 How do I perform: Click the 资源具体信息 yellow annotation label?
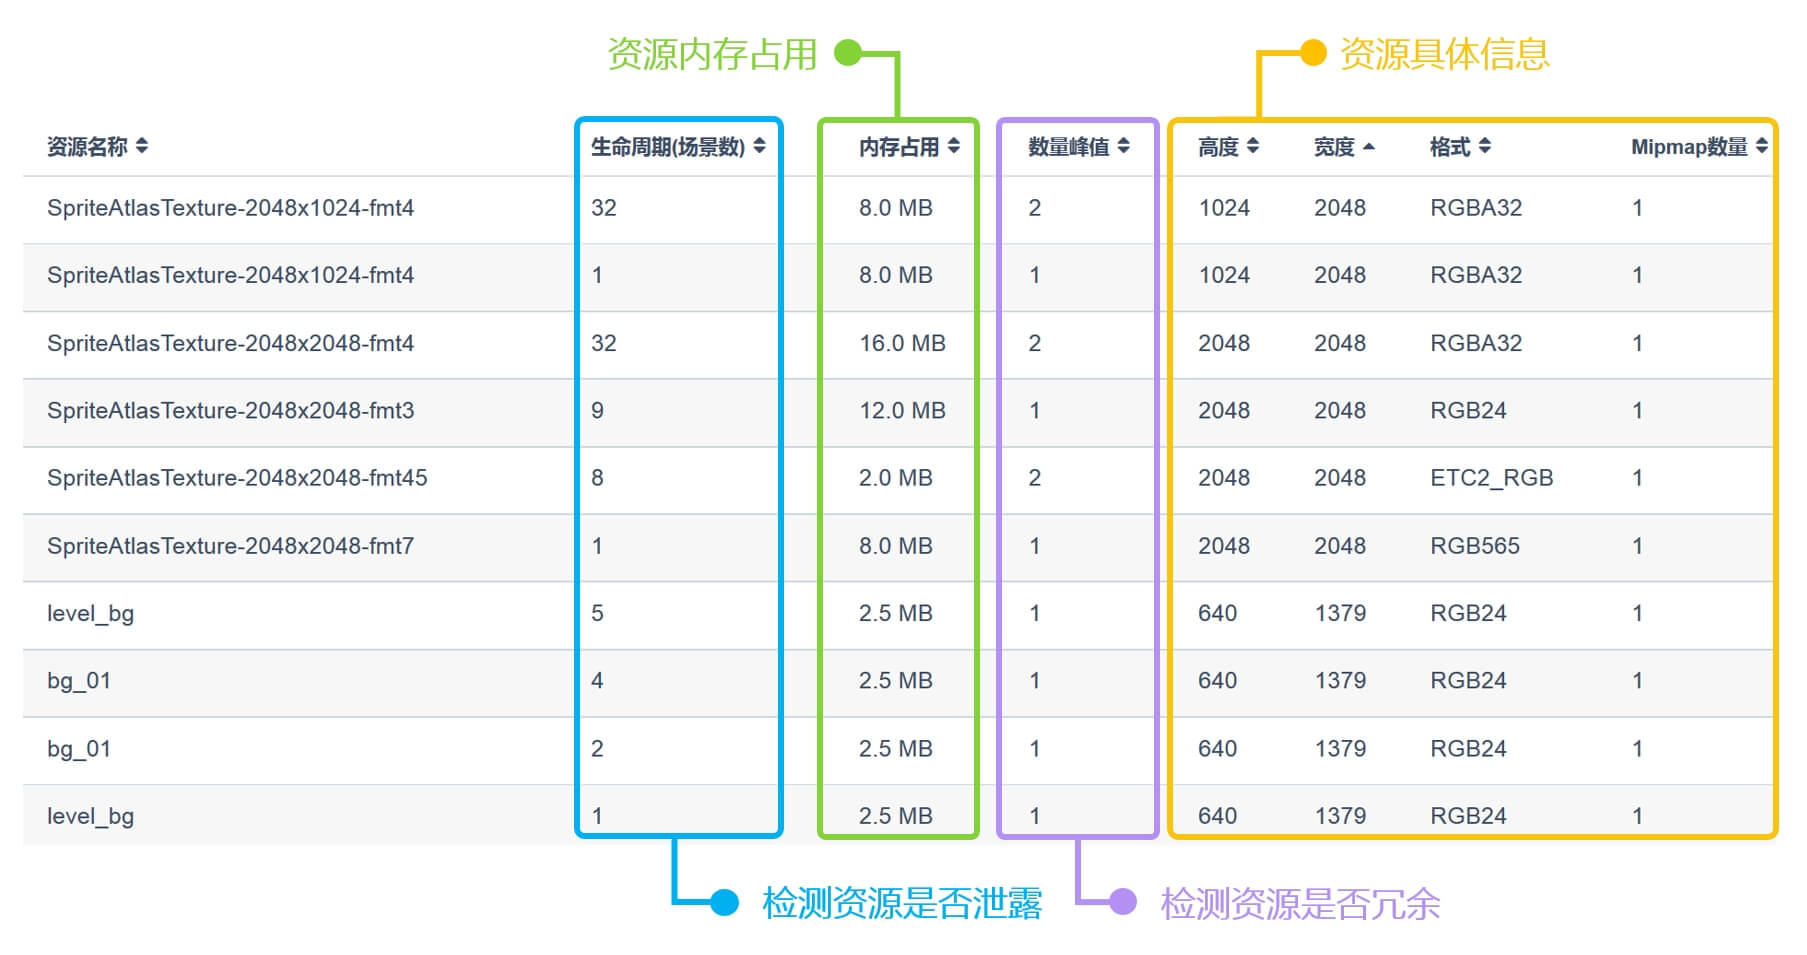1444,54
